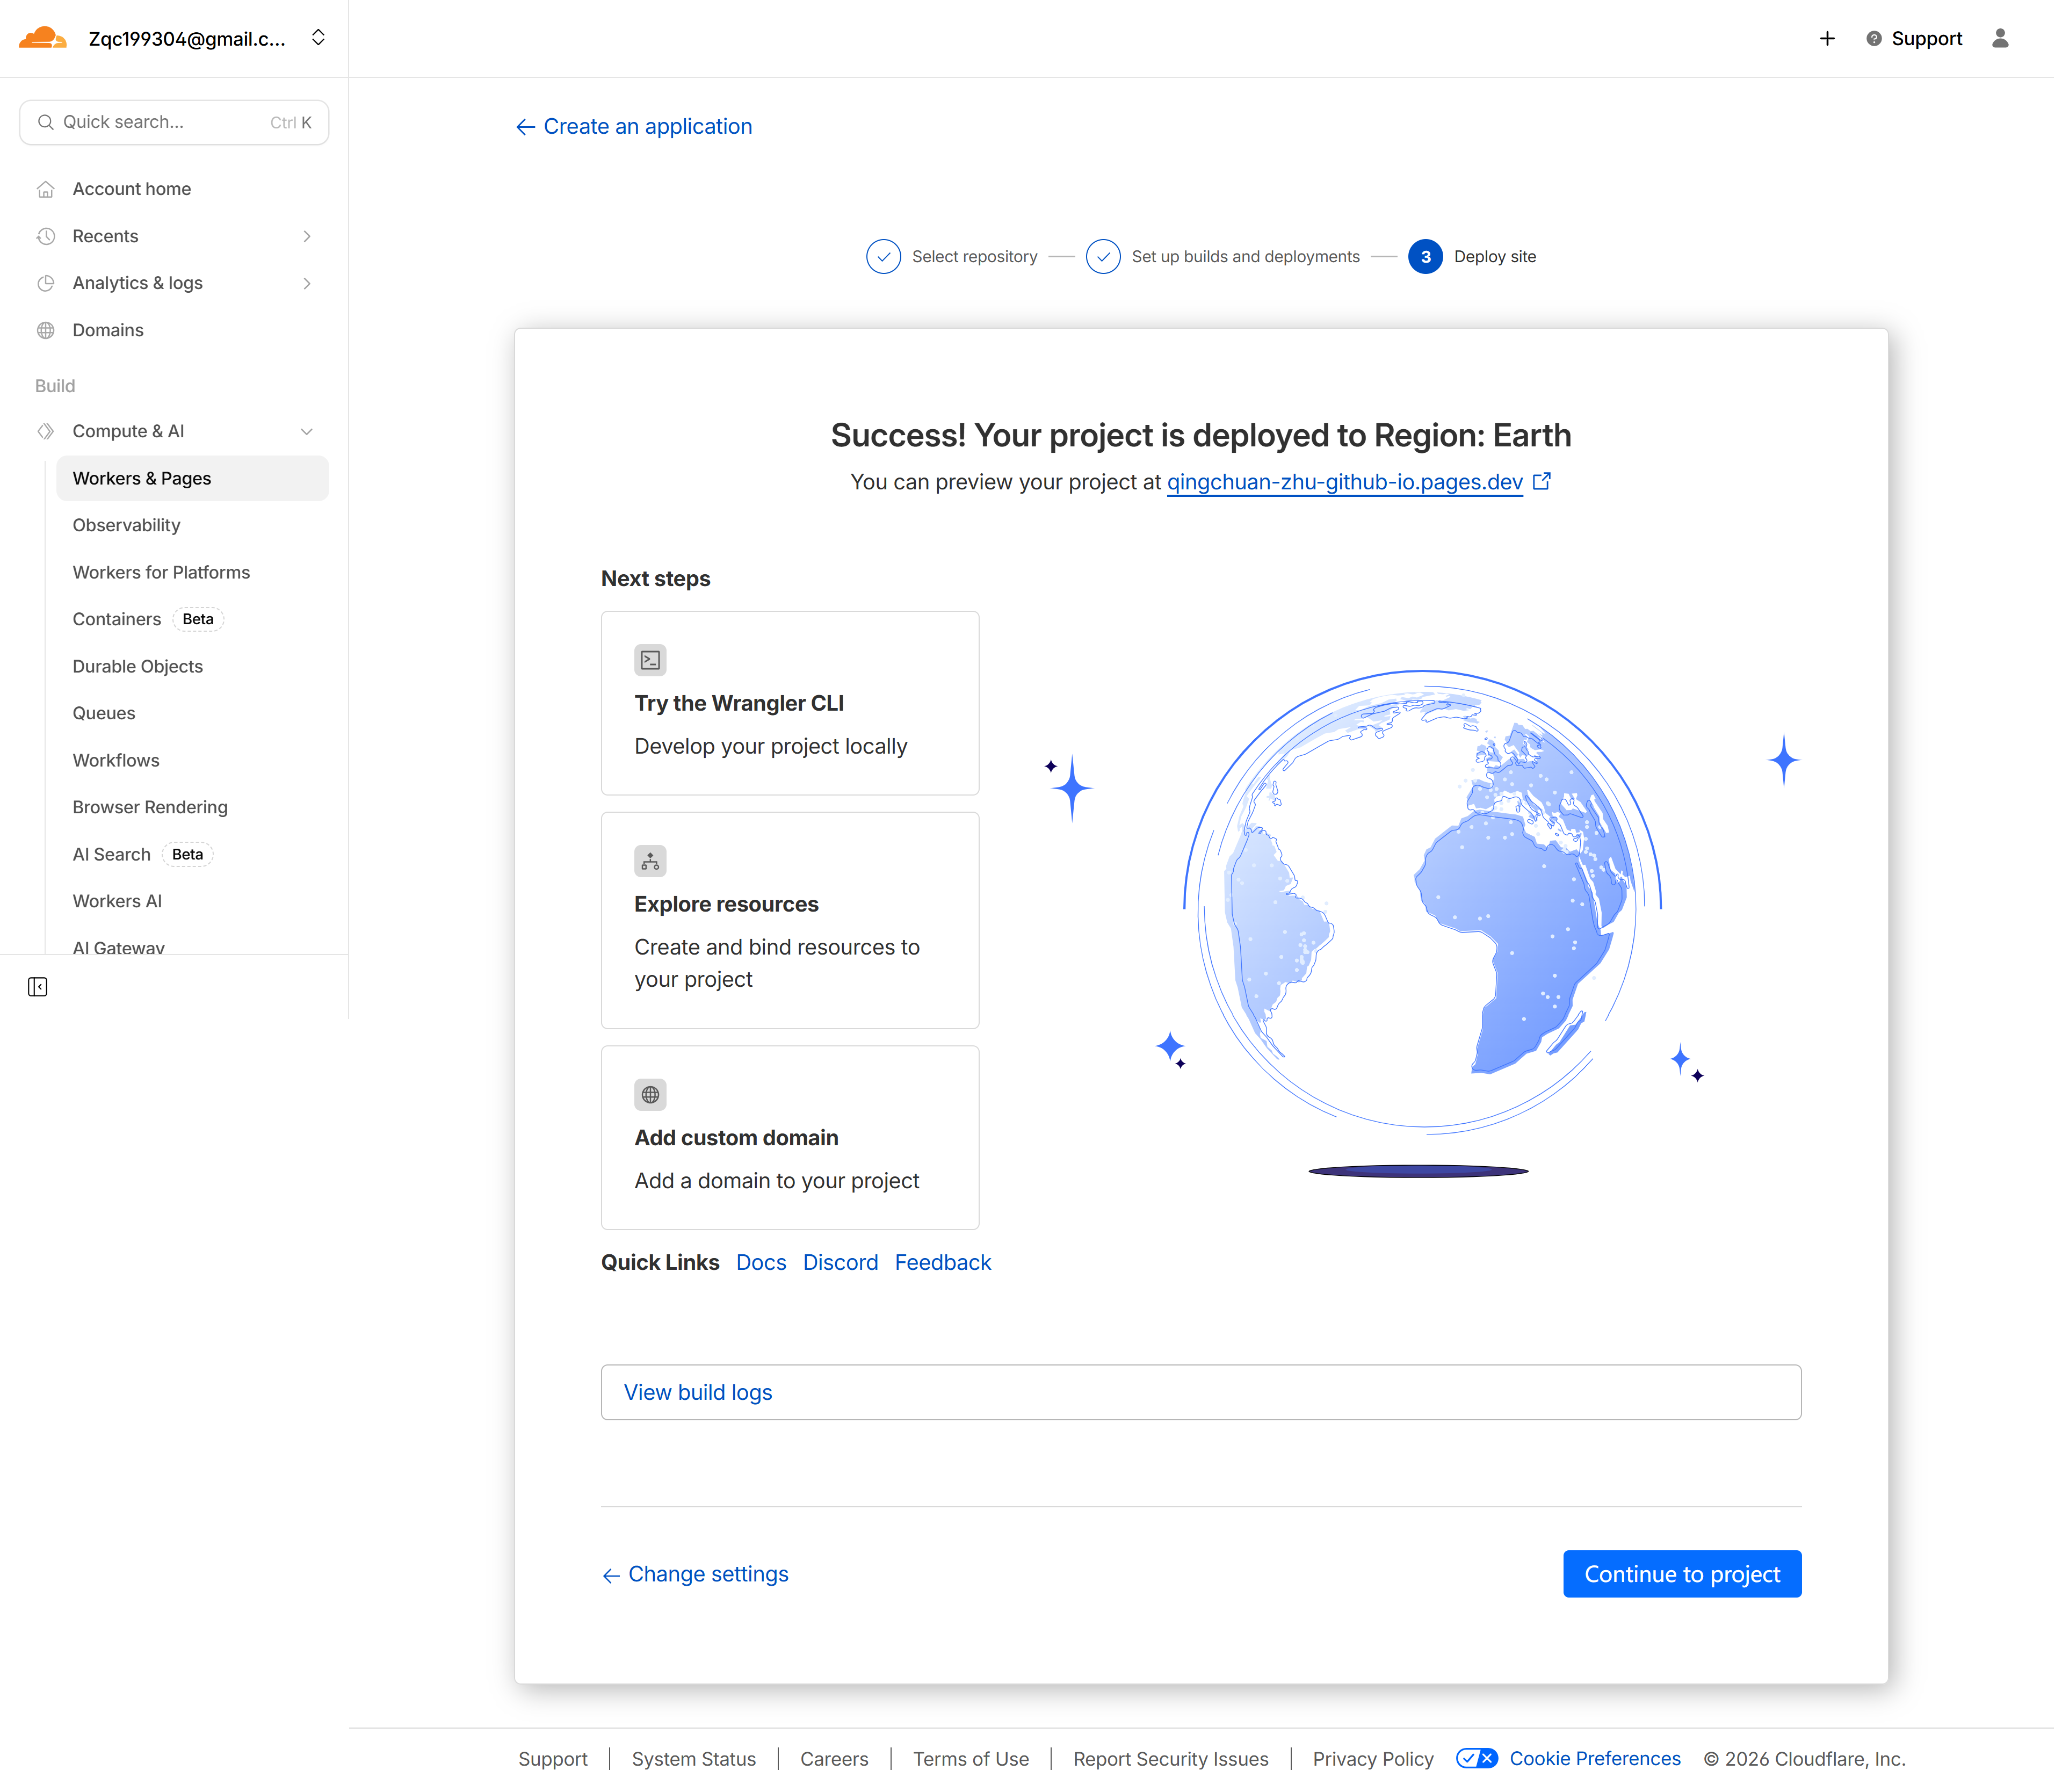Open the user profile icon top right

(x=1999, y=38)
